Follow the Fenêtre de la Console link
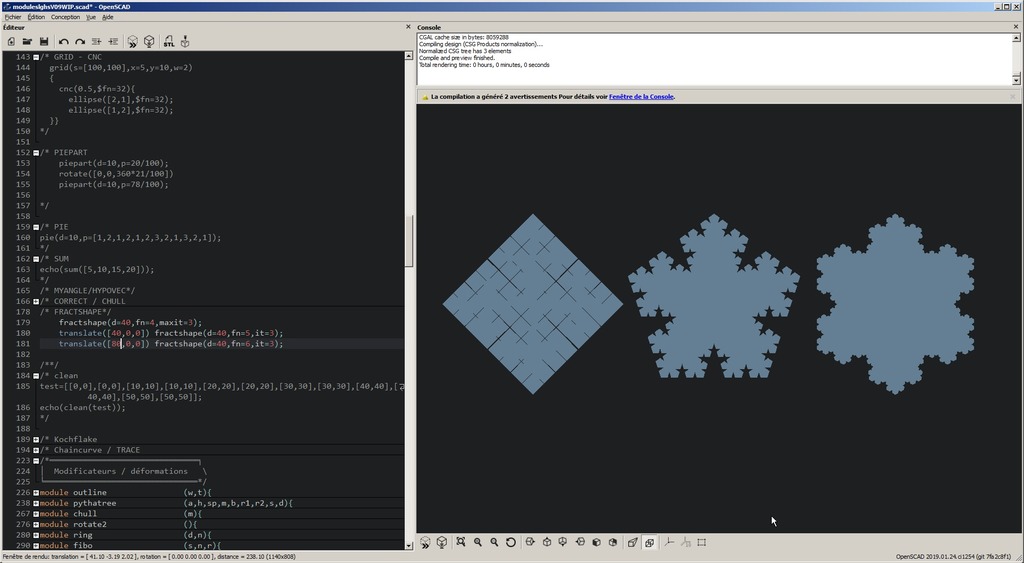This screenshot has height=563, width=1024. (641, 97)
